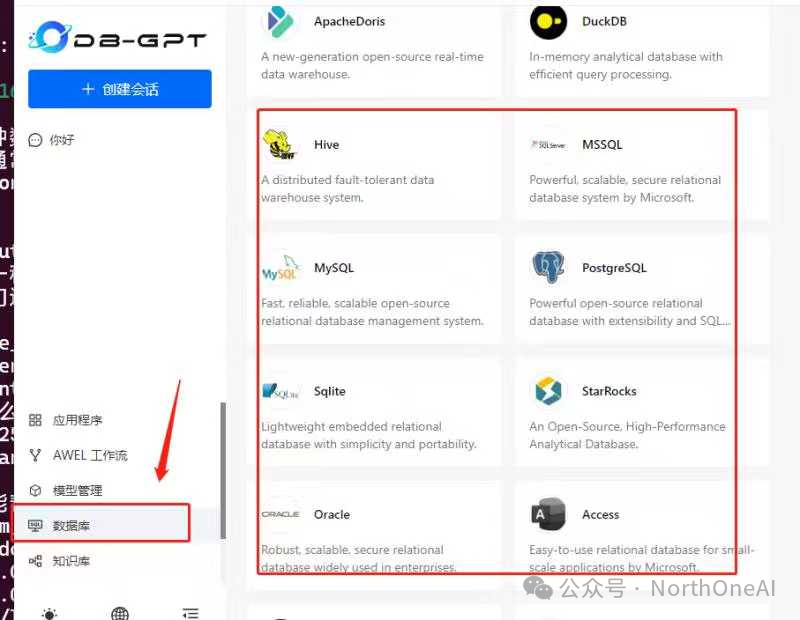The image size is (800, 620).
Task: Select the Access card title
Action: coord(601,514)
